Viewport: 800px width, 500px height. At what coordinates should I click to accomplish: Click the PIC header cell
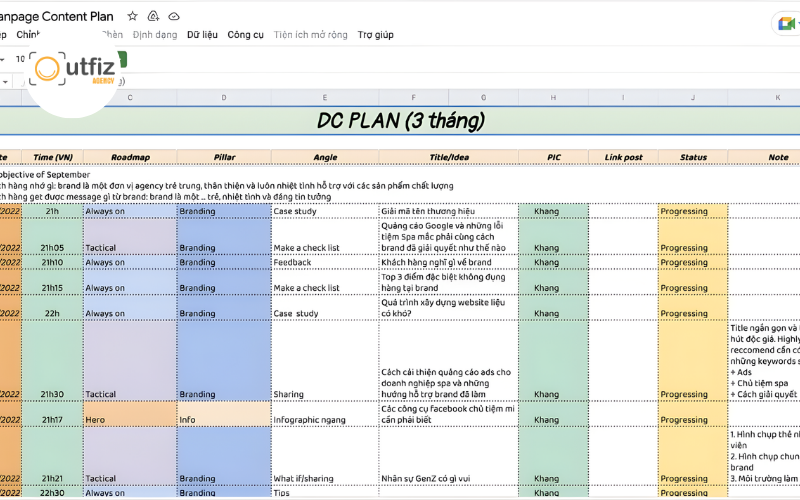click(553, 157)
